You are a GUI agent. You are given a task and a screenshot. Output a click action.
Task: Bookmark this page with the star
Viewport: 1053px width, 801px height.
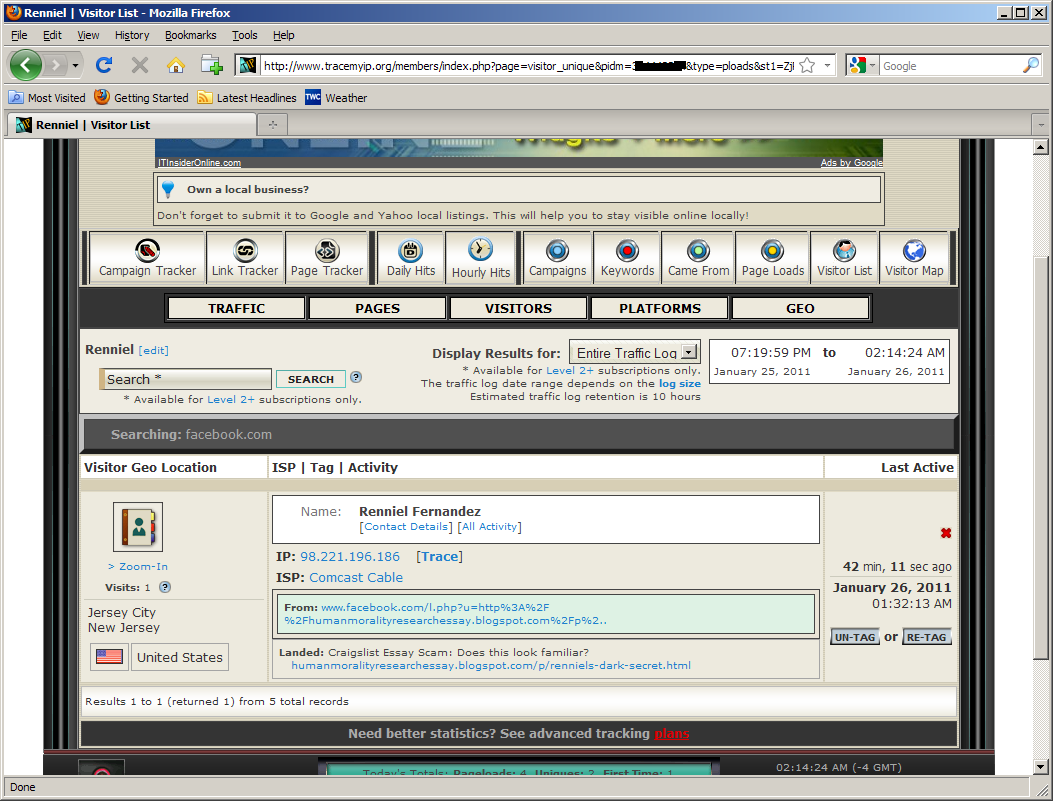pos(807,66)
